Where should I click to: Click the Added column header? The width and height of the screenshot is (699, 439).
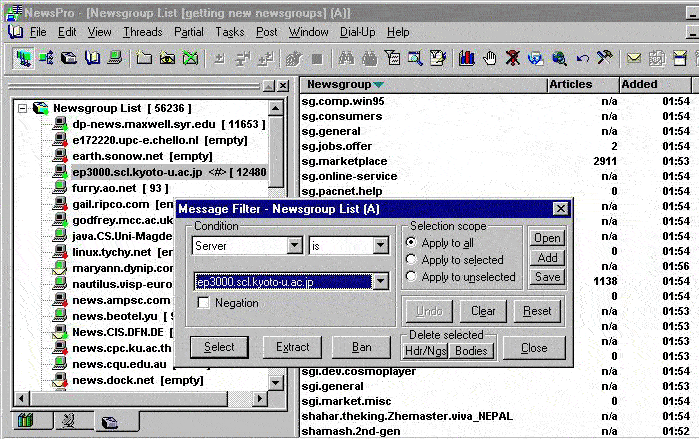655,84
